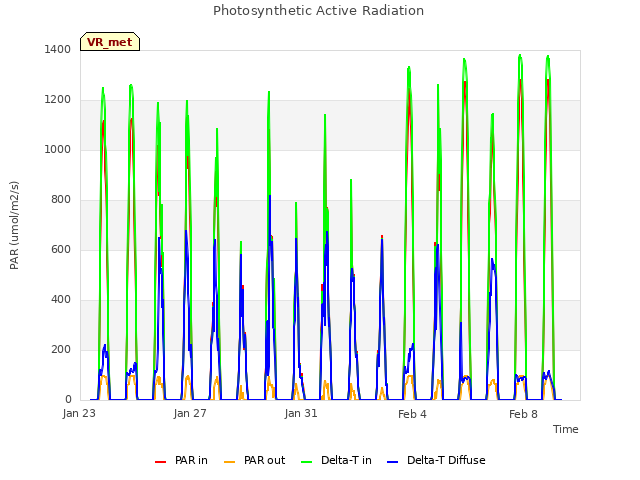Click the VR_met label badge
640x480 pixels.
click(110, 42)
